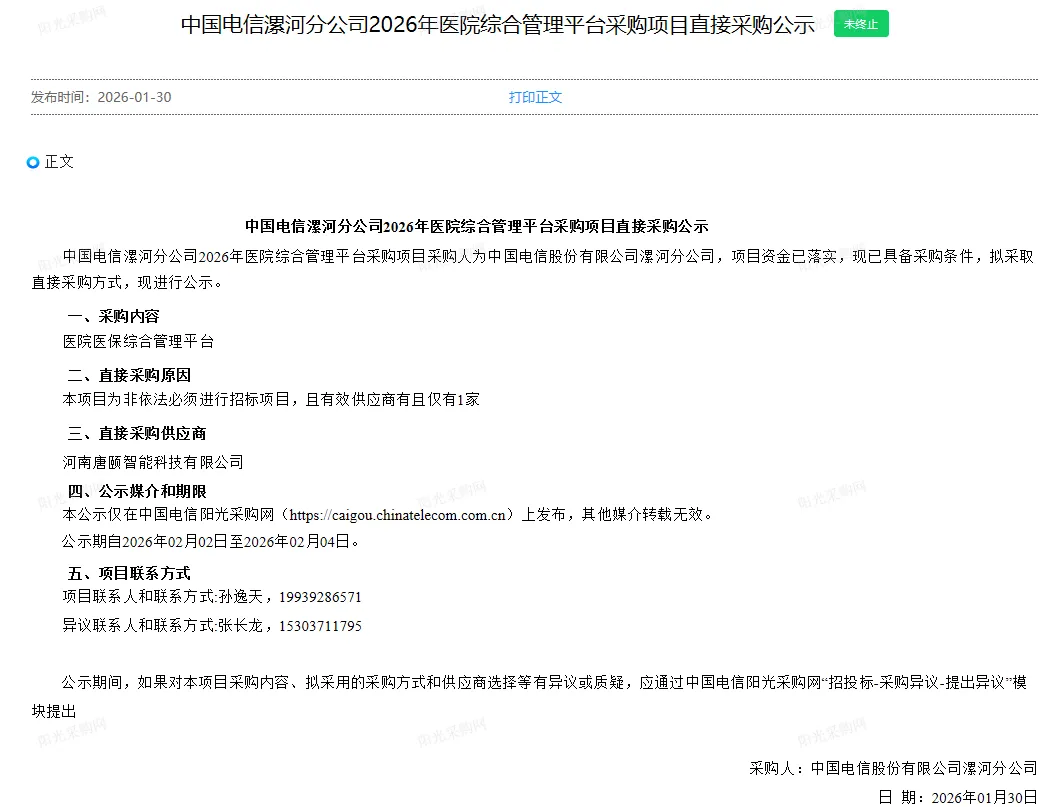The height and width of the screenshot is (807, 1061).
Task: Click the signature 采购人：中国电信股份有限公司漯河分公司
Action: (x=893, y=768)
